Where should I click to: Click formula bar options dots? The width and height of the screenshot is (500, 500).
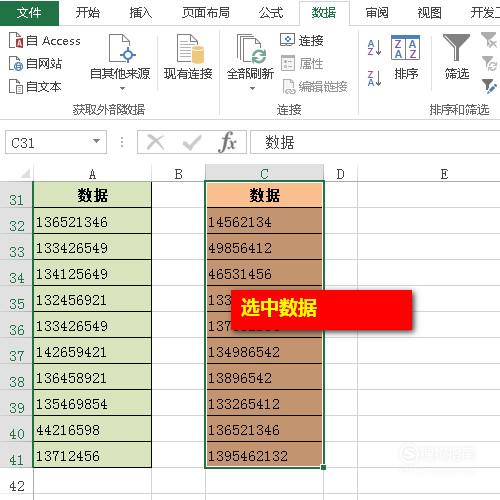(122, 142)
